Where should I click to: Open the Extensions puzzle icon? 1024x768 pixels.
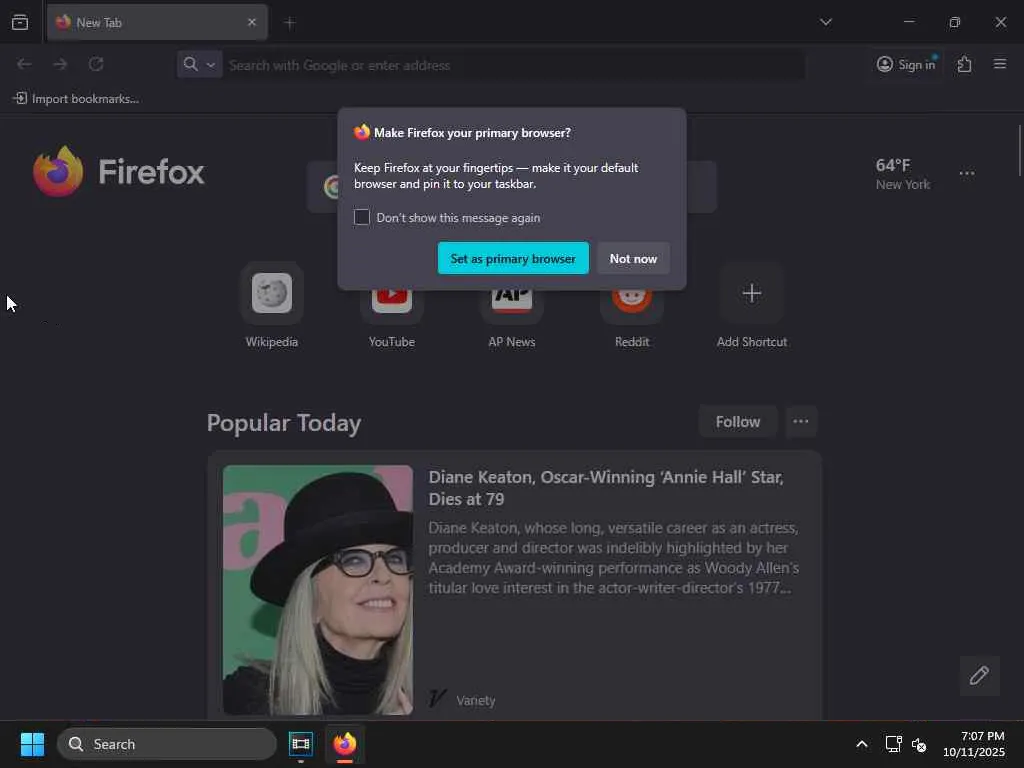(965, 64)
